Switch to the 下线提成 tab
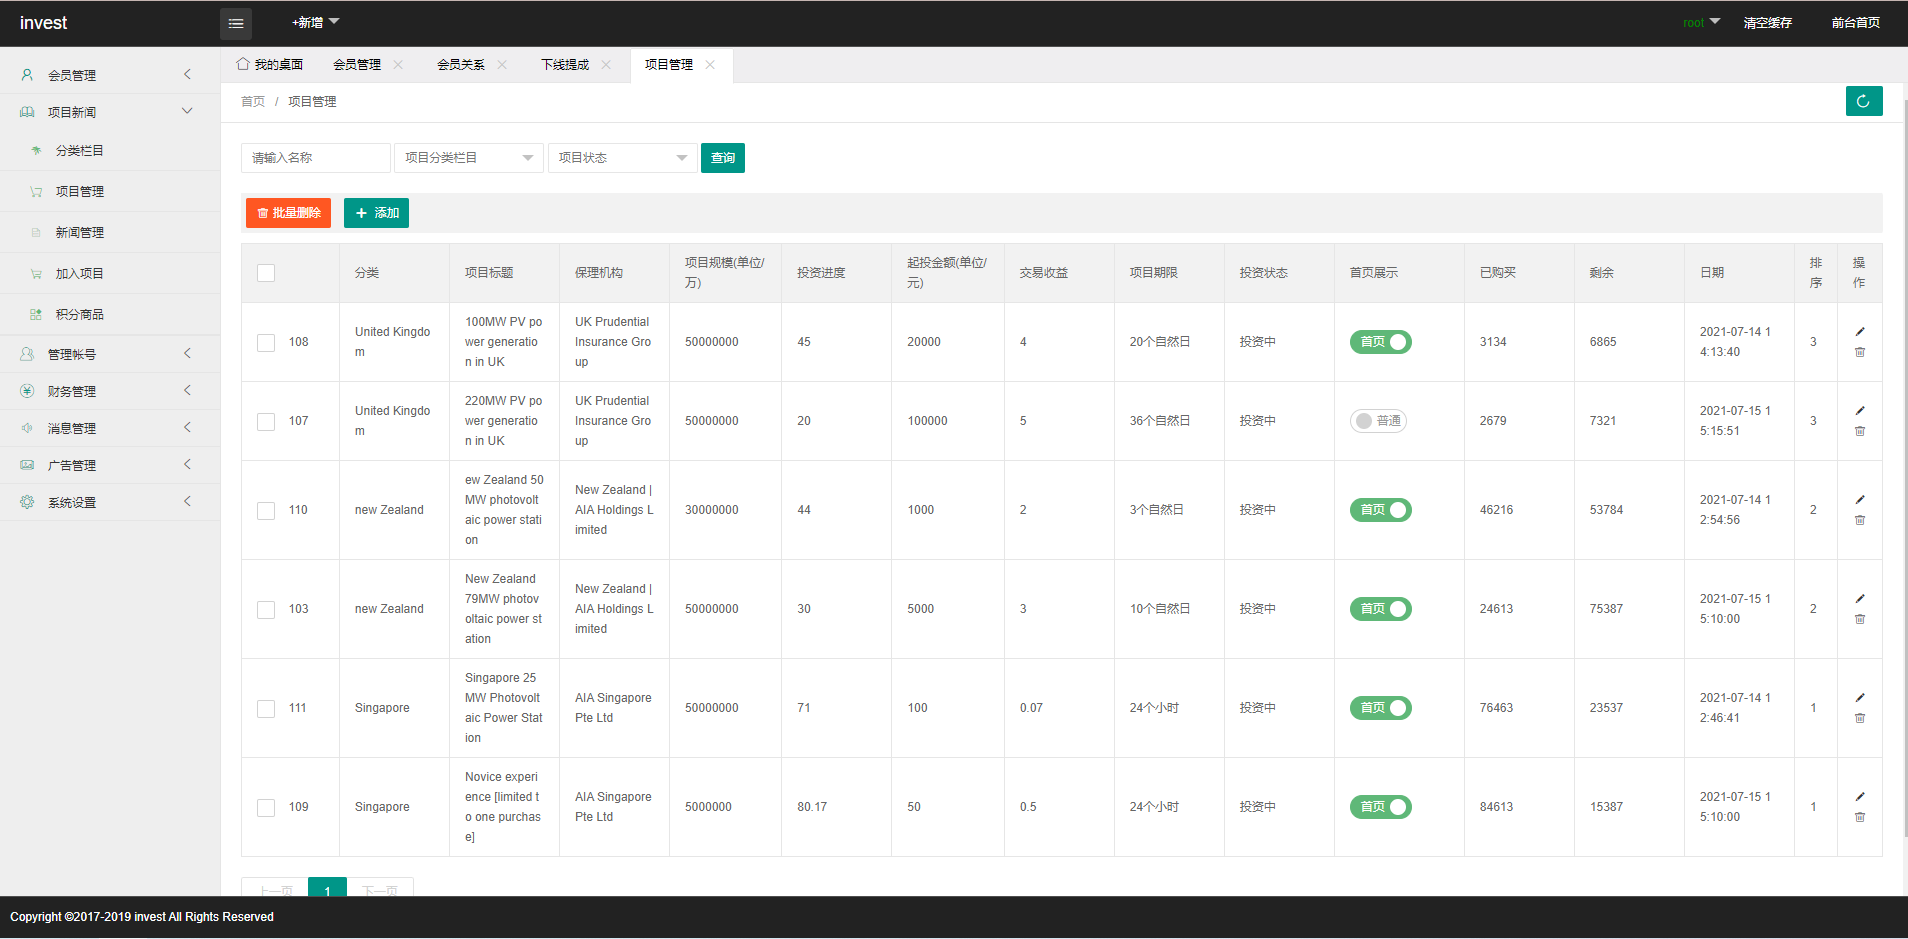The width and height of the screenshot is (1908, 939). 565,65
